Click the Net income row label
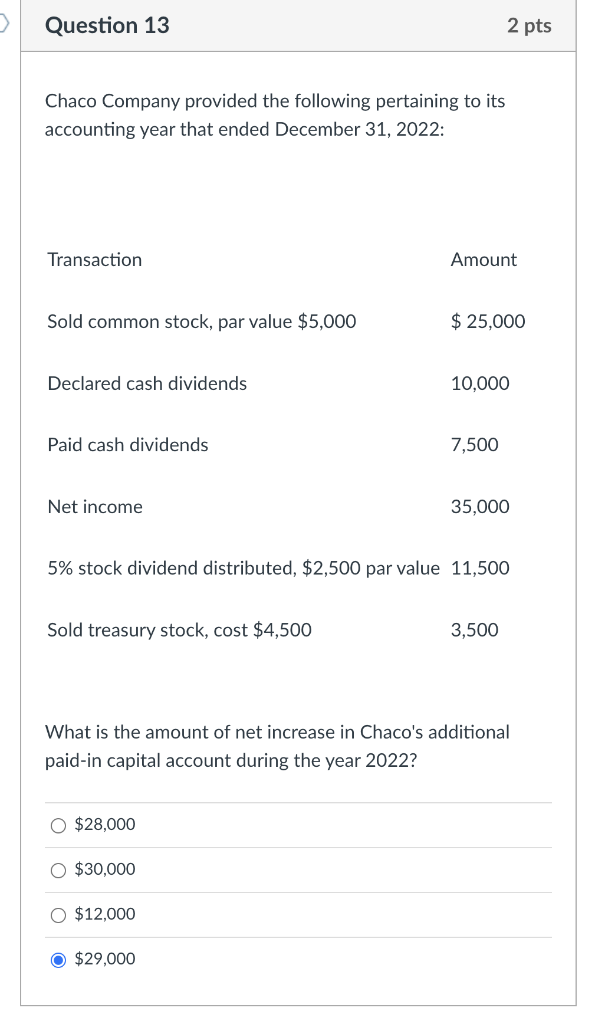This screenshot has height=1024, width=605. 95,507
